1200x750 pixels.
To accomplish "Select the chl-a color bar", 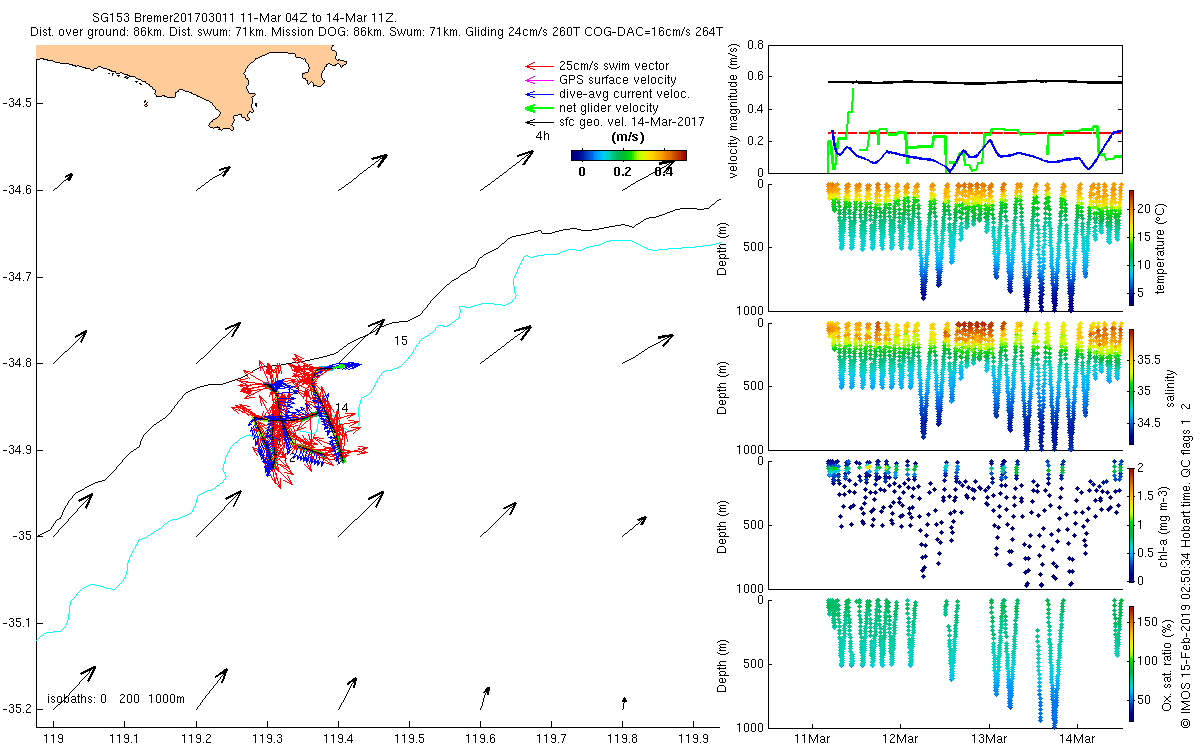I will tap(1132, 523).
